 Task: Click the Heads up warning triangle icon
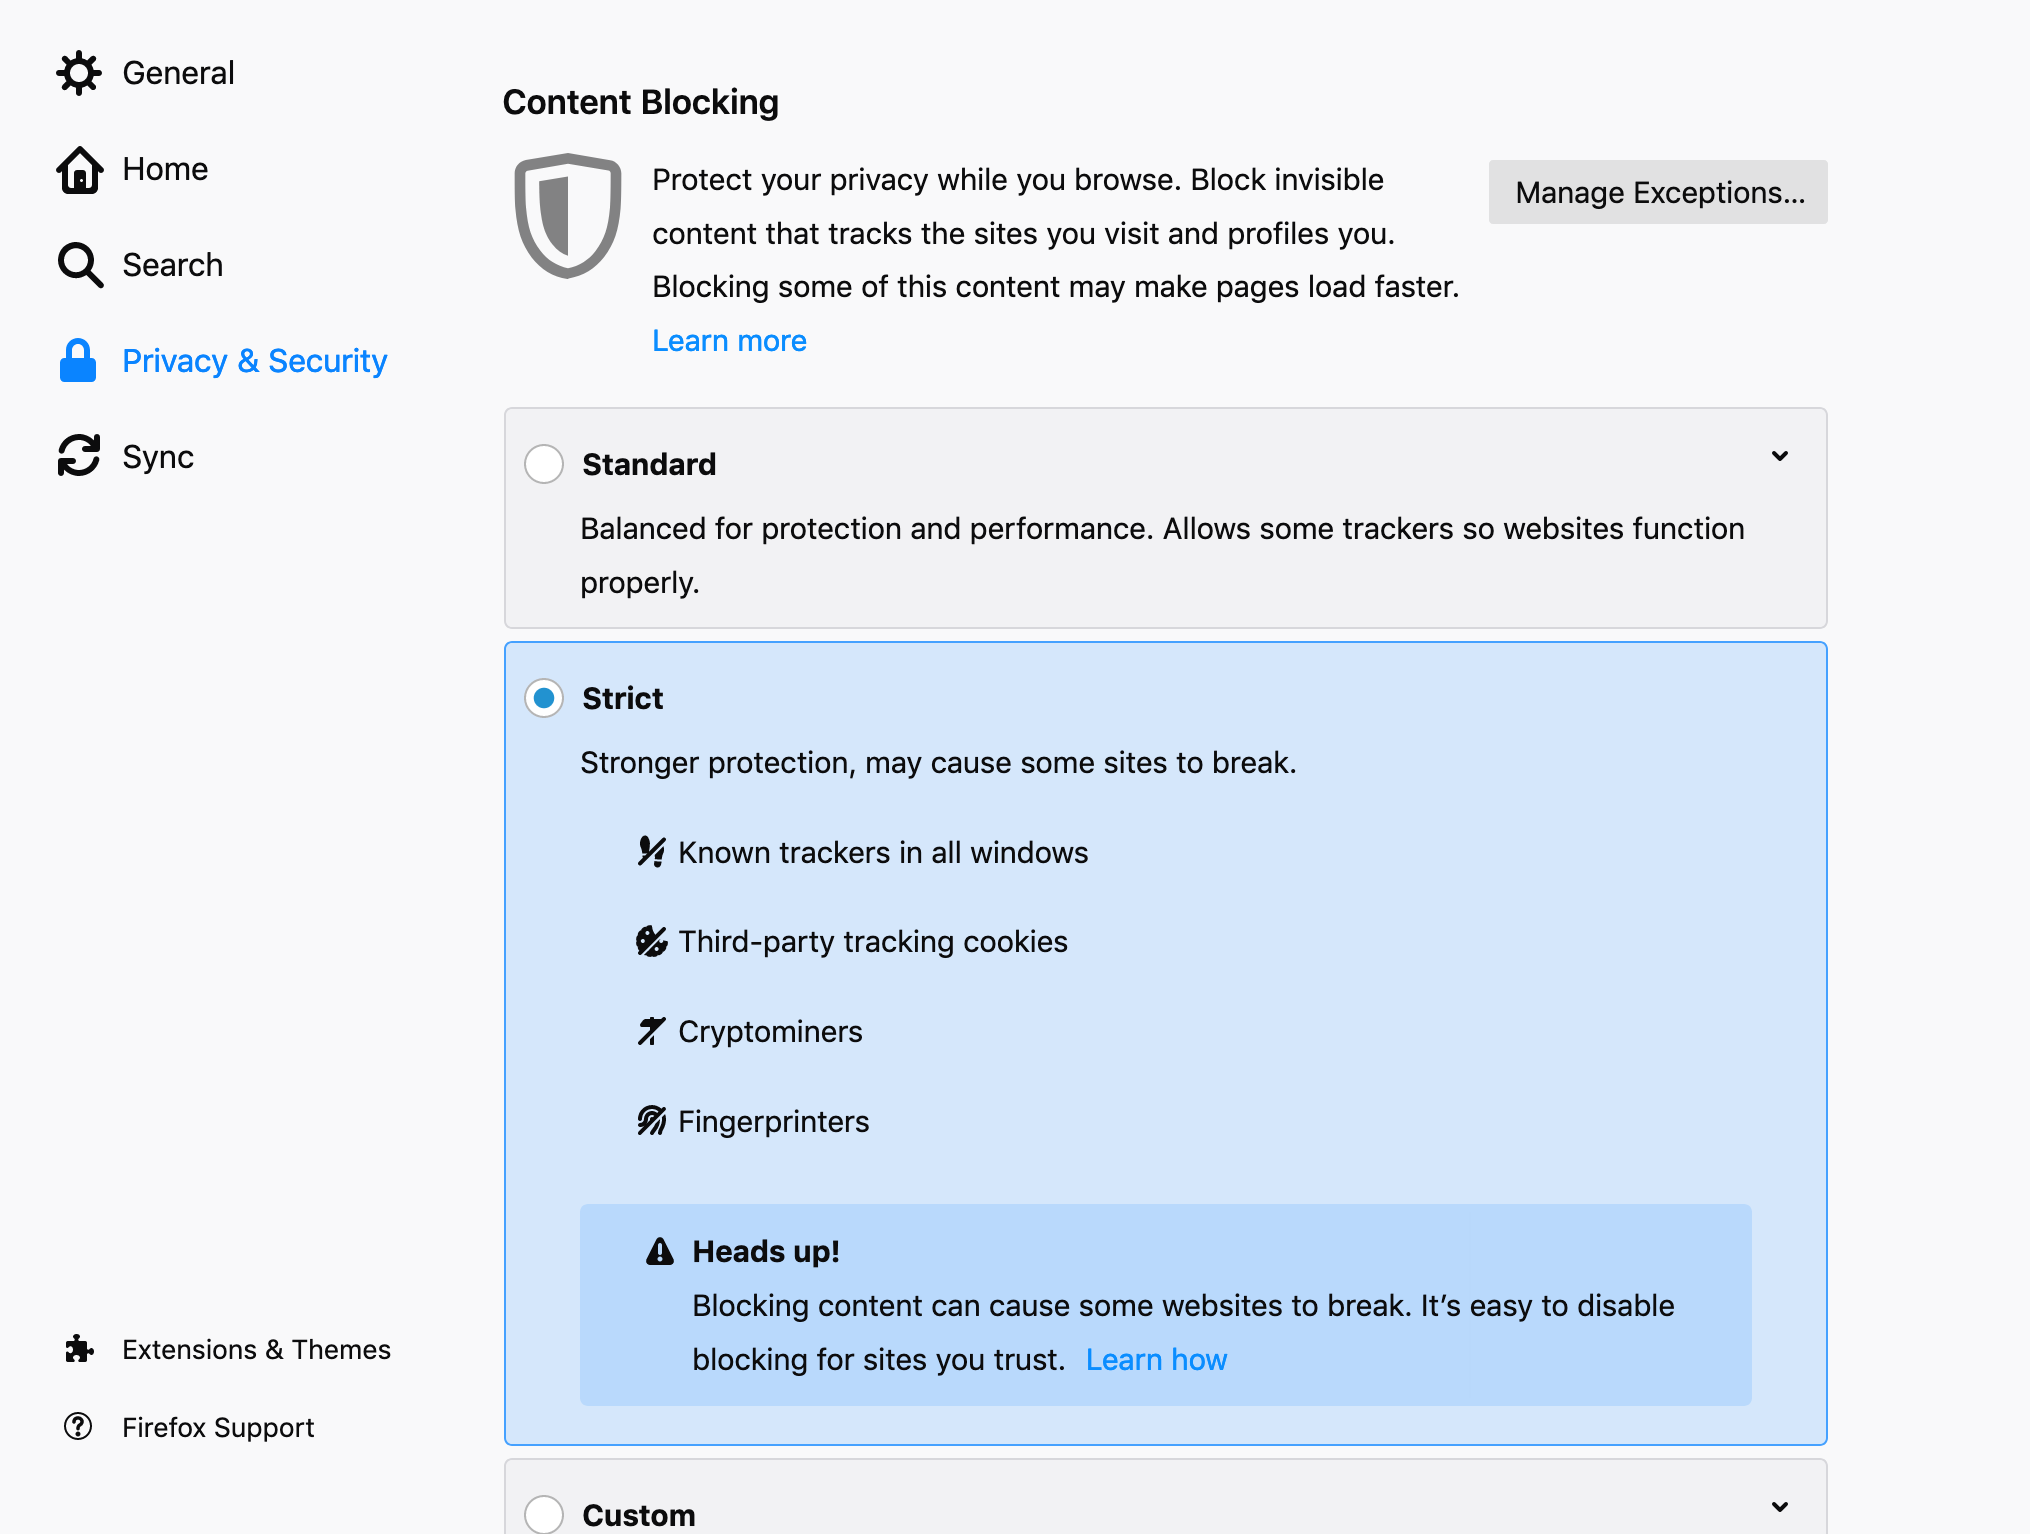660,1251
